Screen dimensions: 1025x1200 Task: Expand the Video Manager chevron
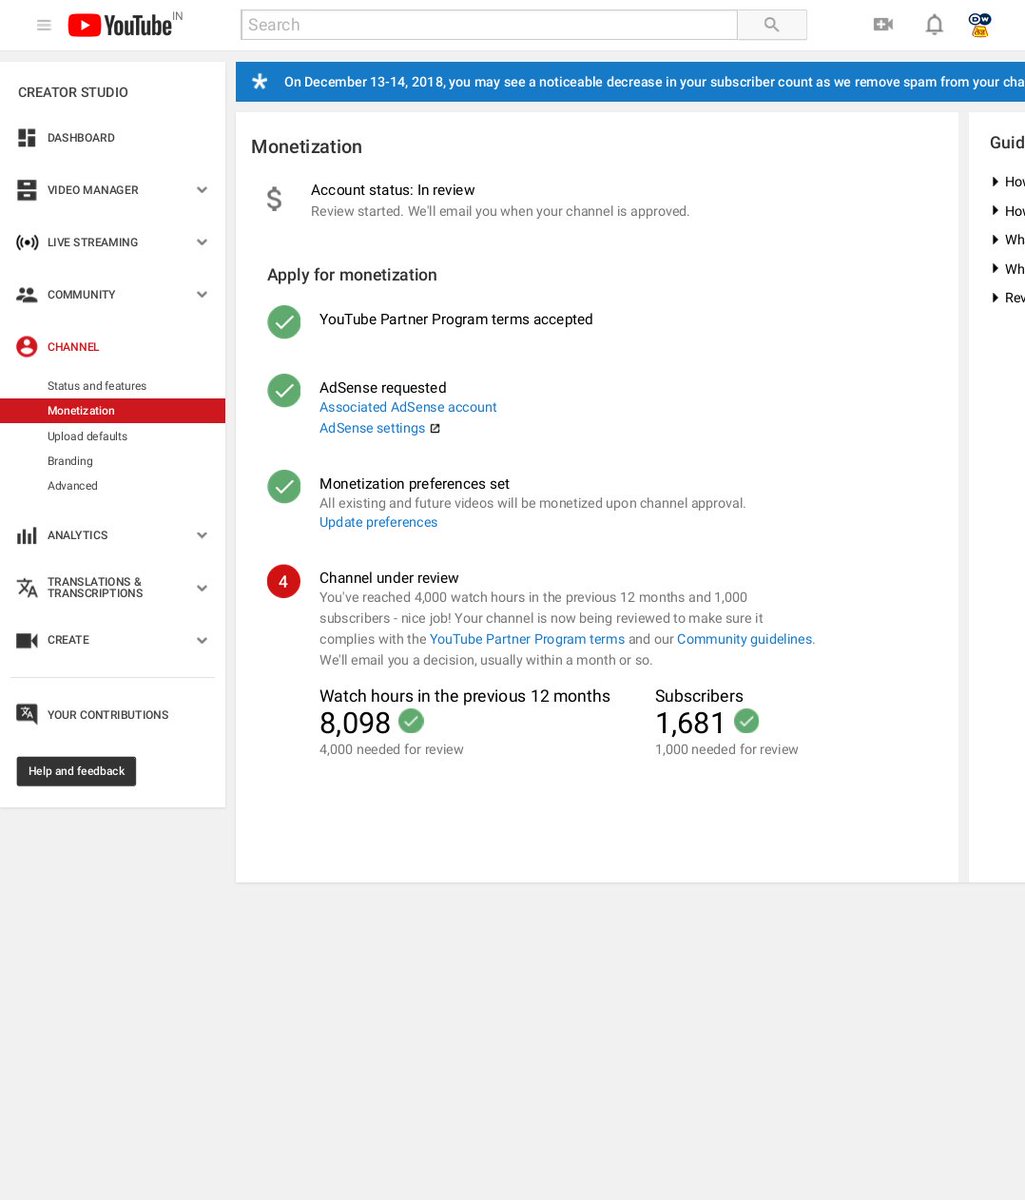pos(202,190)
